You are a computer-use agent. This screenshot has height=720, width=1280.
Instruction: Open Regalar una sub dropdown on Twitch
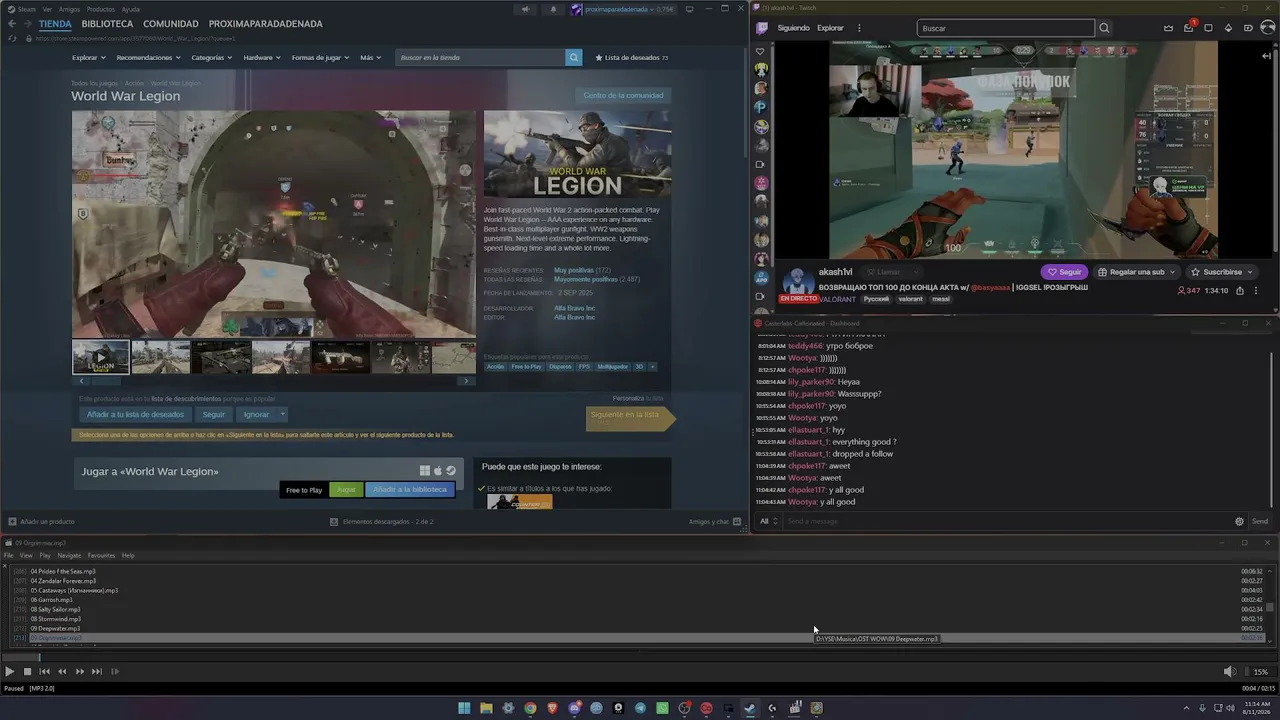coord(1136,272)
